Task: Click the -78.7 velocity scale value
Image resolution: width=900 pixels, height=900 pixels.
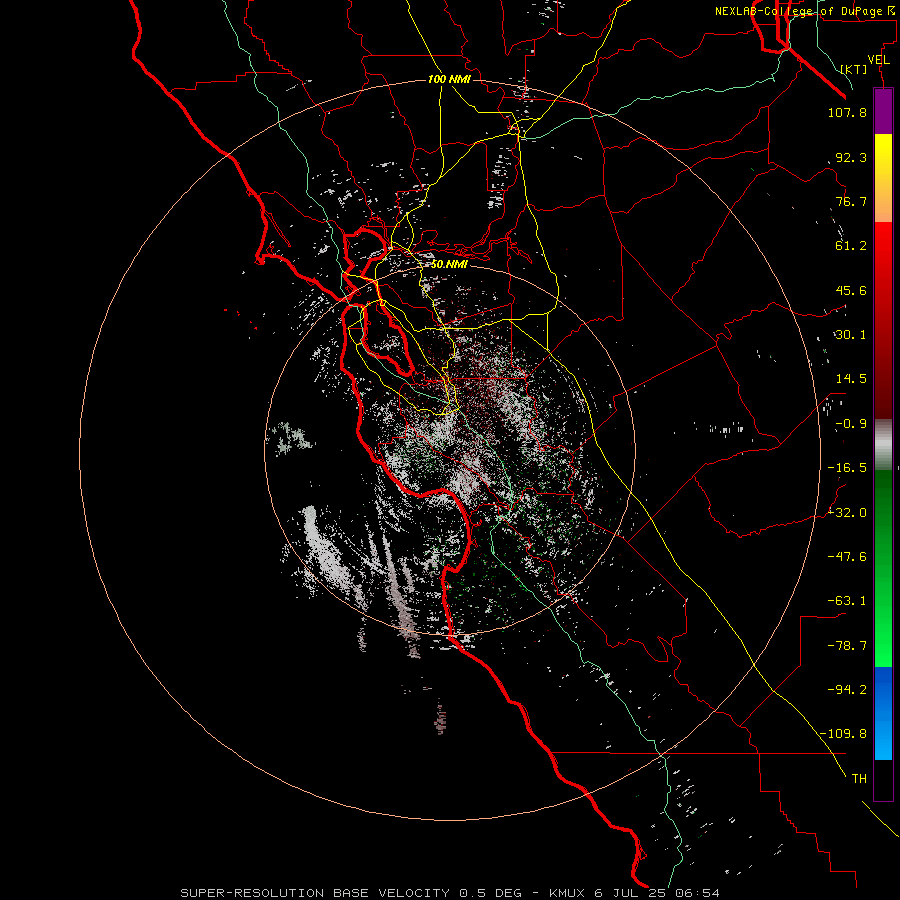Action: point(847,646)
